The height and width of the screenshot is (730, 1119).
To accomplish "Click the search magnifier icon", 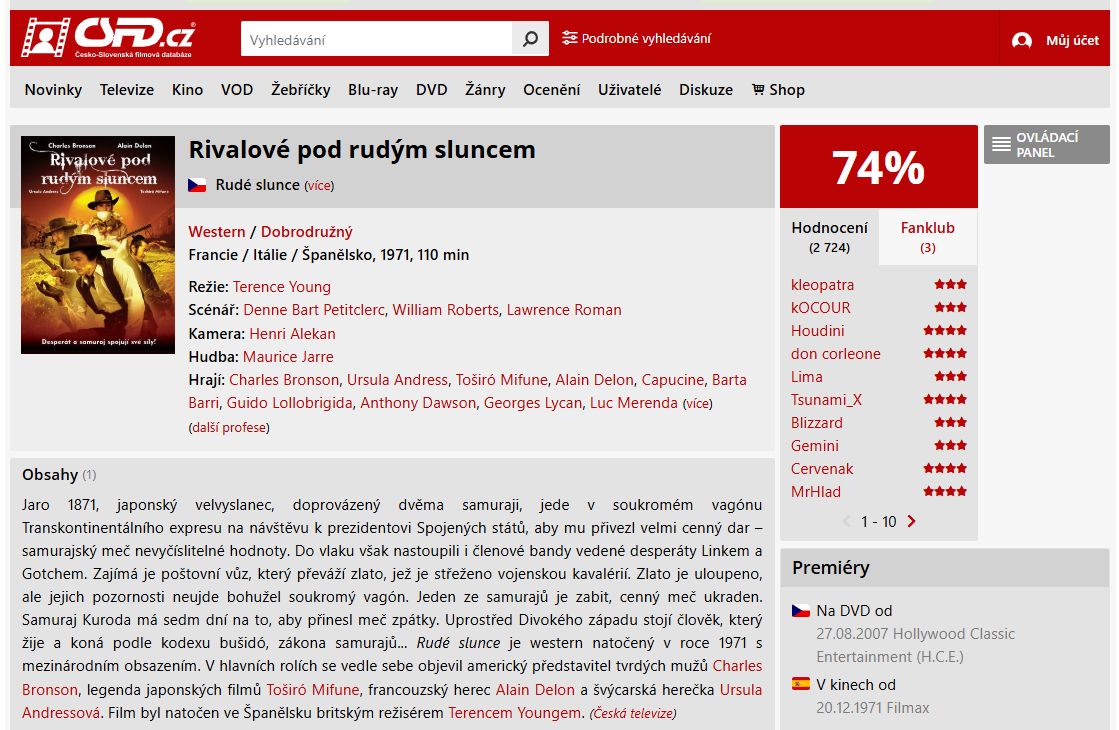I will coord(530,39).
